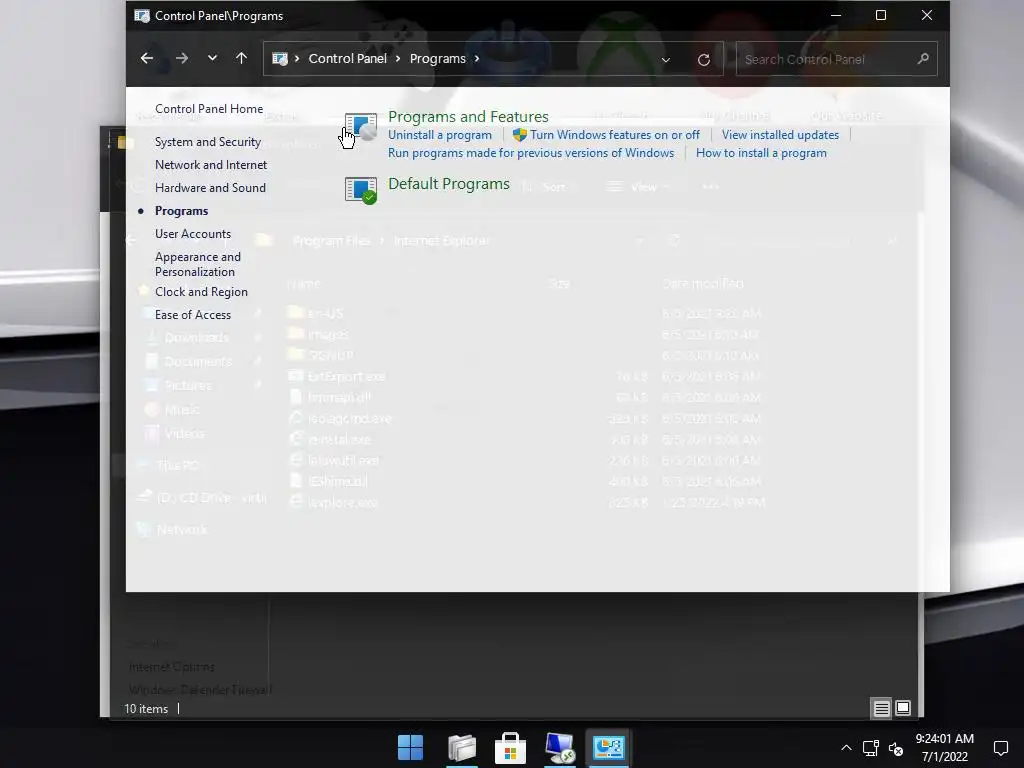Screen dimensions: 1024x768
Task: Refresh the Control Panel view
Action: [x=703, y=59]
